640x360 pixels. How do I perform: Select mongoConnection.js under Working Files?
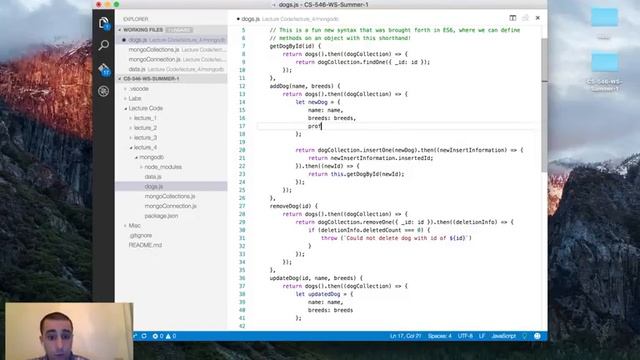171,60
